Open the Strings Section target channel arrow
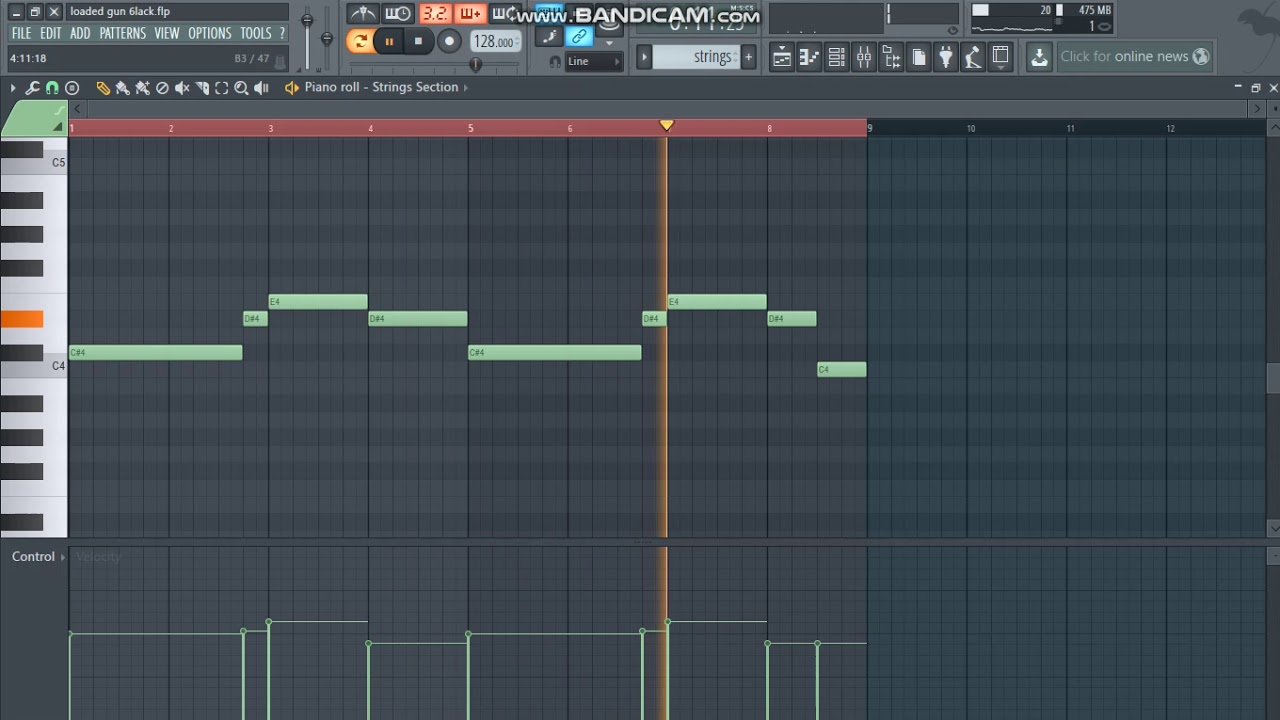Screen dimensions: 1280x720 coord(465,87)
